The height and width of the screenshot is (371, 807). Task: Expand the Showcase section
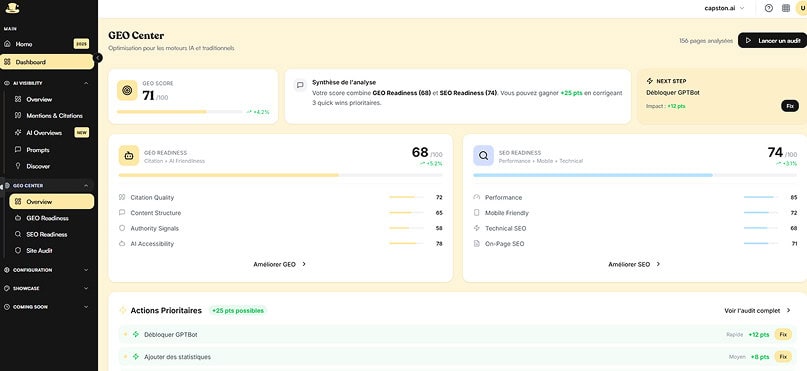(46, 288)
